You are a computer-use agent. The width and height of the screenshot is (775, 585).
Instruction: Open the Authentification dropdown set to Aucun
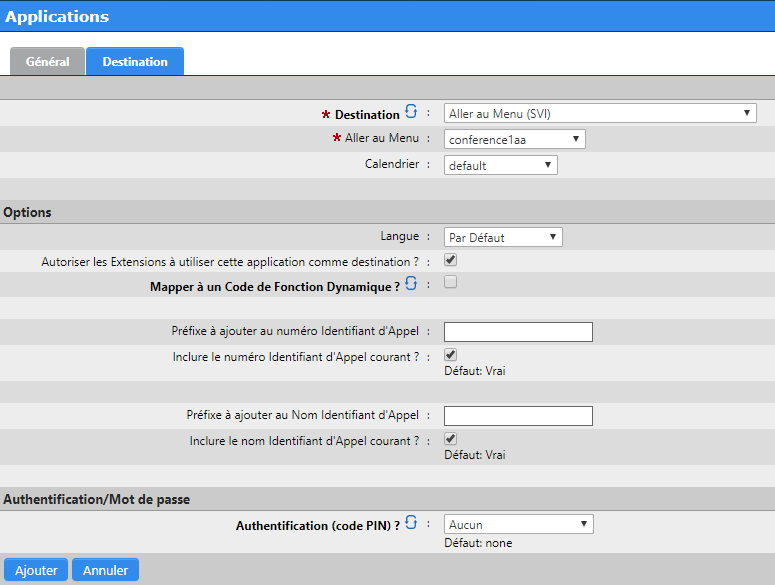tap(518, 524)
